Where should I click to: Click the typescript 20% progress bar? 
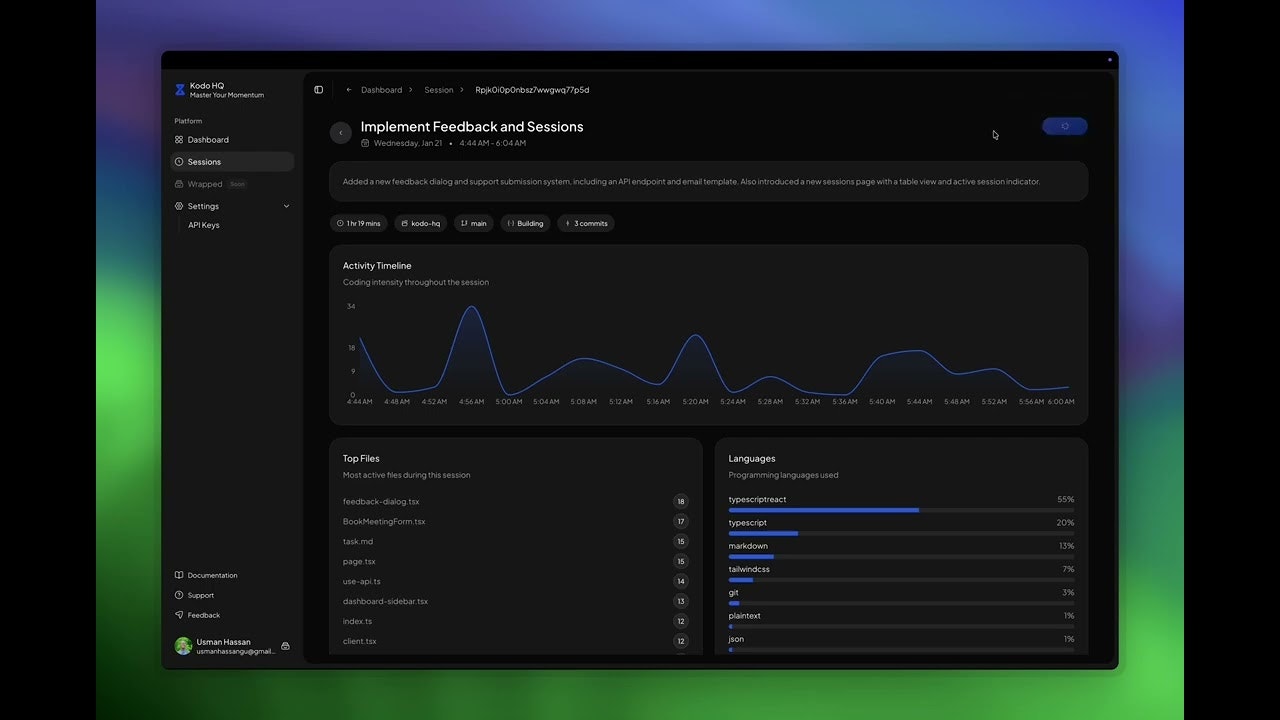901,533
